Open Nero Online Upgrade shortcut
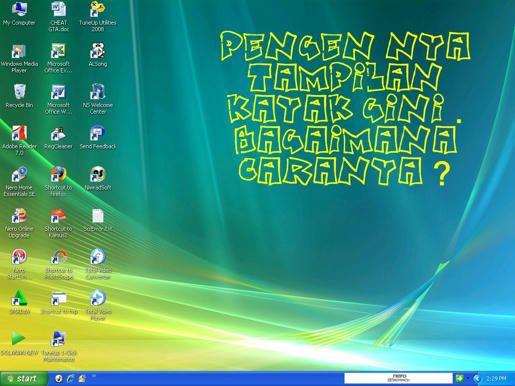Screen dimensions: 515x386 [19, 223]
